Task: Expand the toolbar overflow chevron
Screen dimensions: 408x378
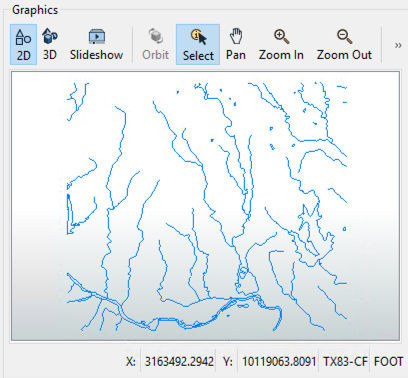Action: [398, 45]
